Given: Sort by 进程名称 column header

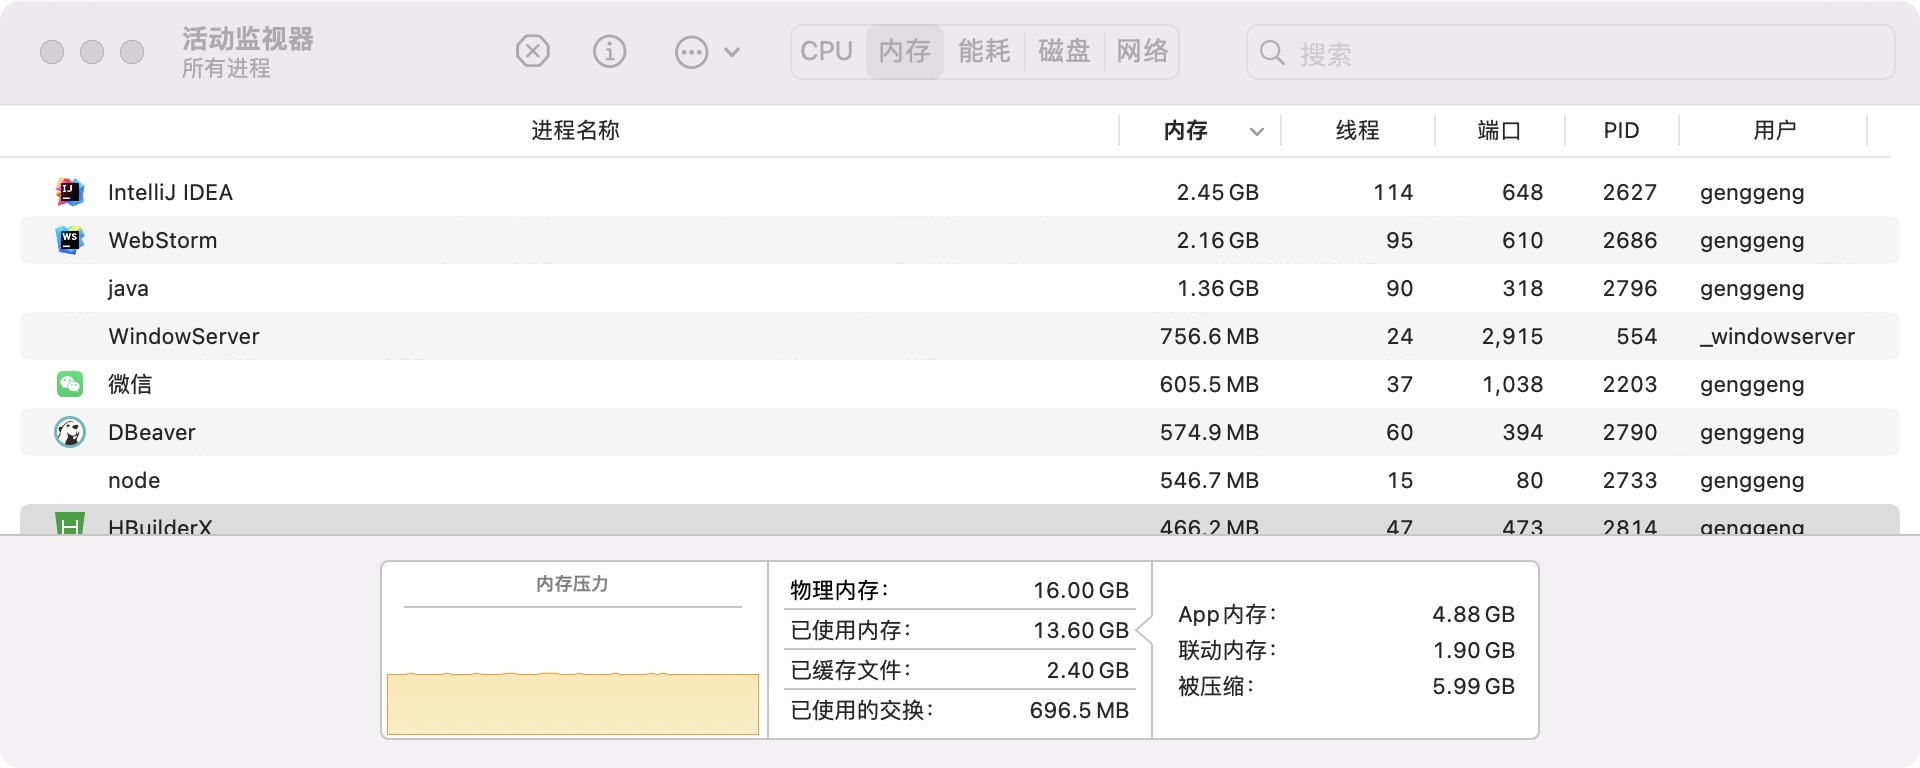Looking at the screenshot, I should point(575,131).
